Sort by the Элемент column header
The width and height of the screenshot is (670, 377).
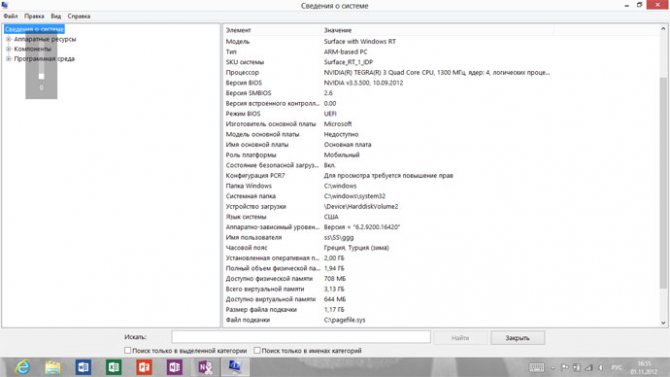pyautogui.click(x=273, y=30)
